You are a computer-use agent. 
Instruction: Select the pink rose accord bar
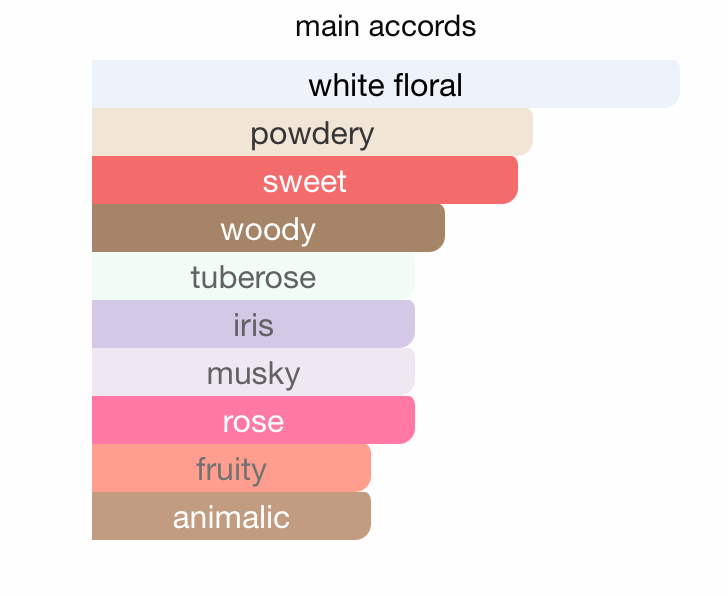[254, 420]
